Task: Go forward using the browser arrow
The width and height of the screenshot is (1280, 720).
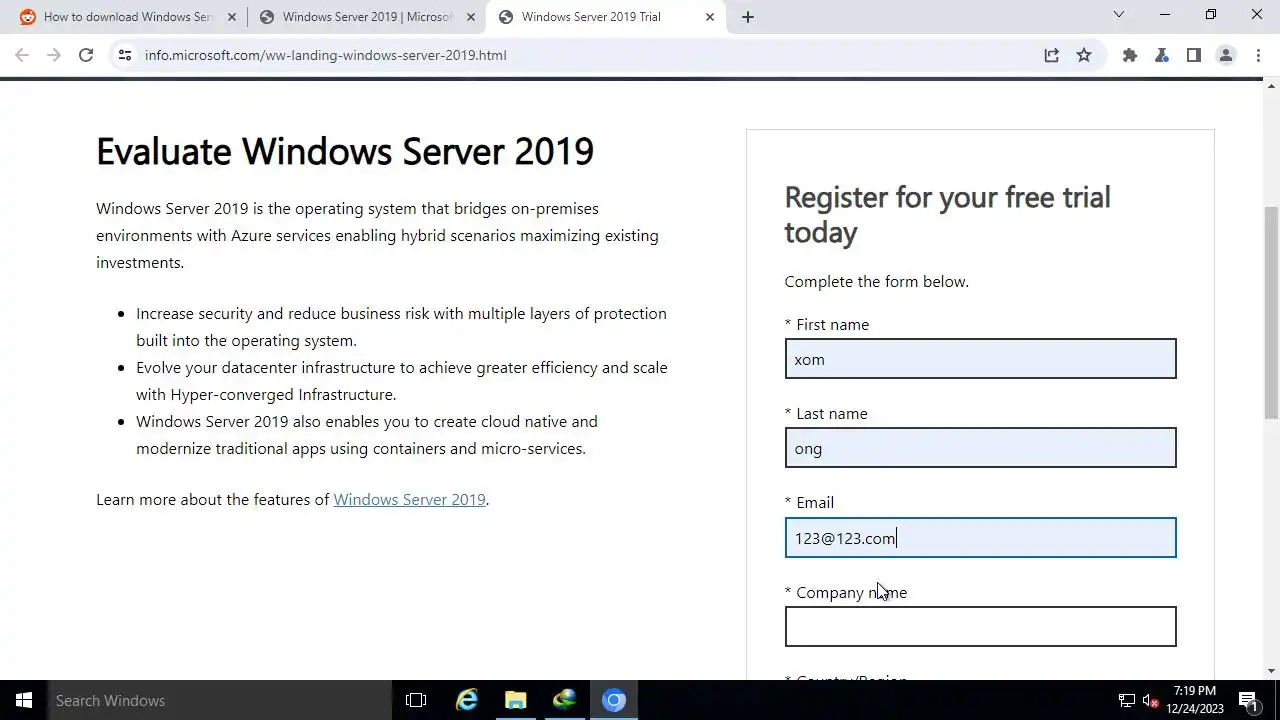Action: pyautogui.click(x=54, y=55)
